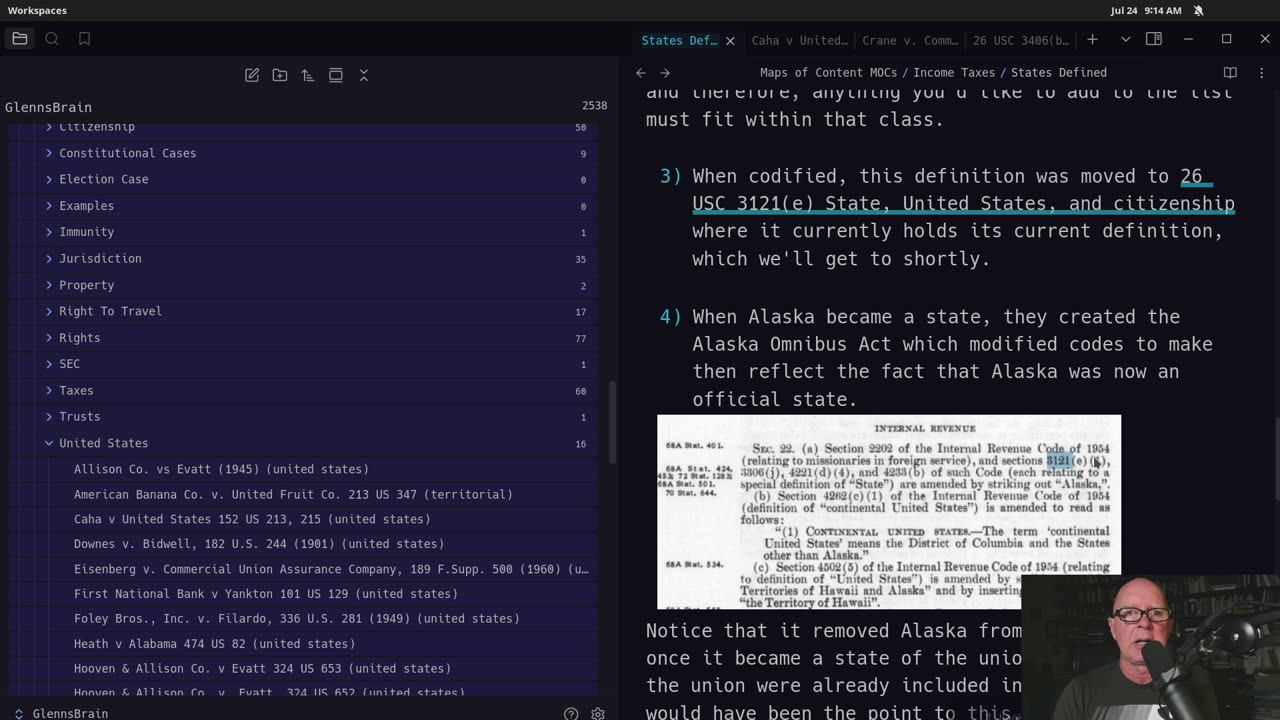This screenshot has height=720, width=1280.
Task: Click the GlennsBrain vault title
Action: (48, 107)
